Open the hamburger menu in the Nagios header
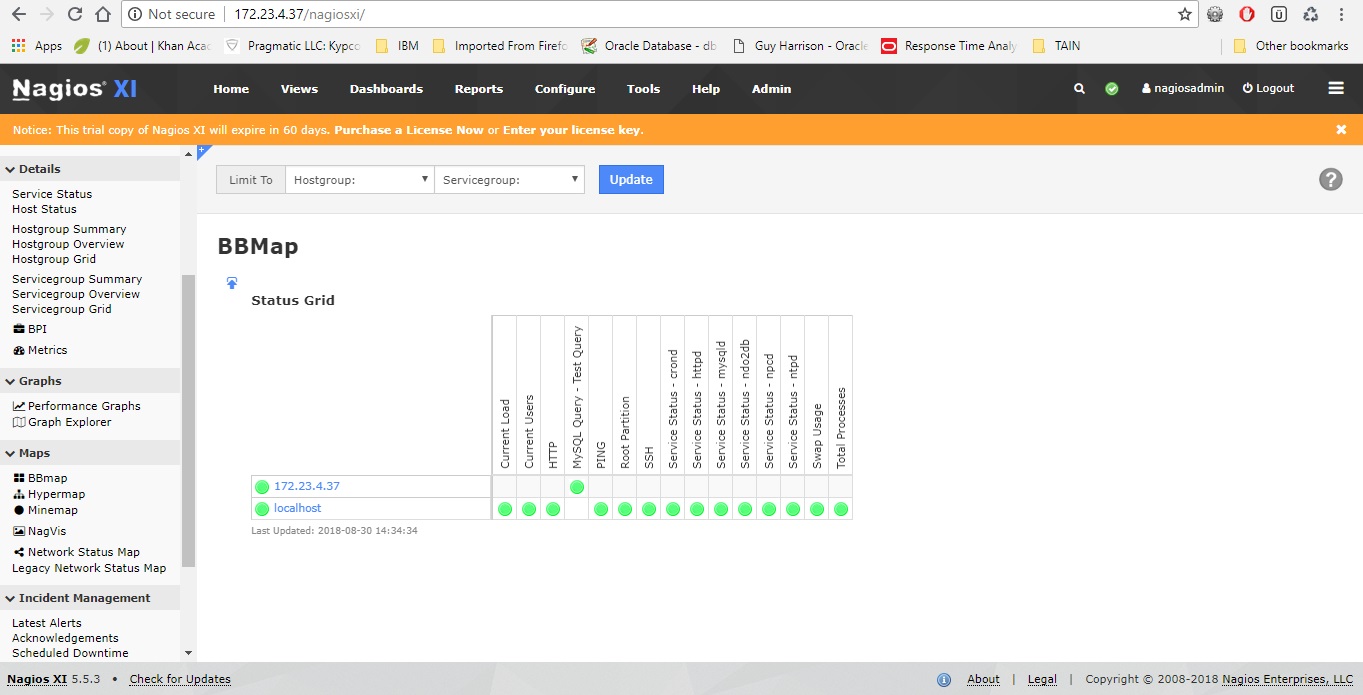 pyautogui.click(x=1336, y=88)
